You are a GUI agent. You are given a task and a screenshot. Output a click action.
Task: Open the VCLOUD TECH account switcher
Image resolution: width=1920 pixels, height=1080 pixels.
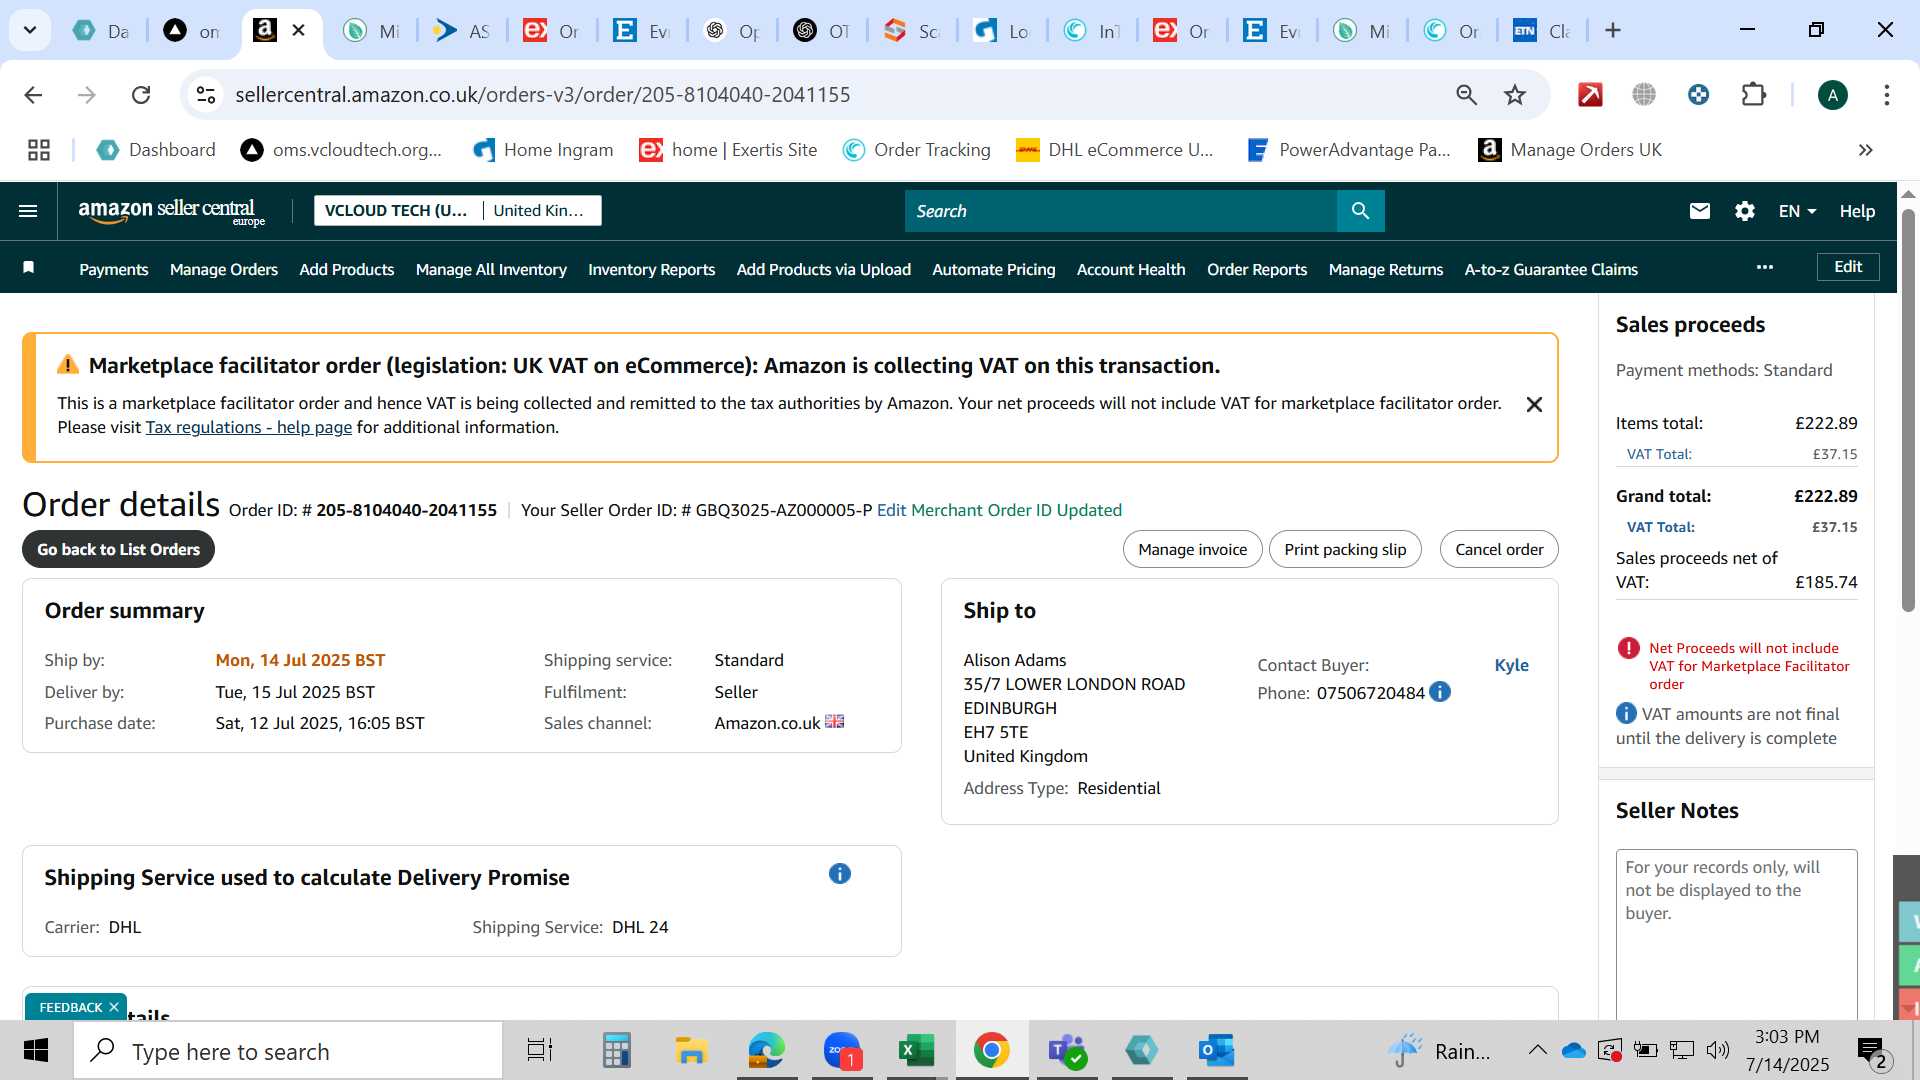click(x=458, y=211)
